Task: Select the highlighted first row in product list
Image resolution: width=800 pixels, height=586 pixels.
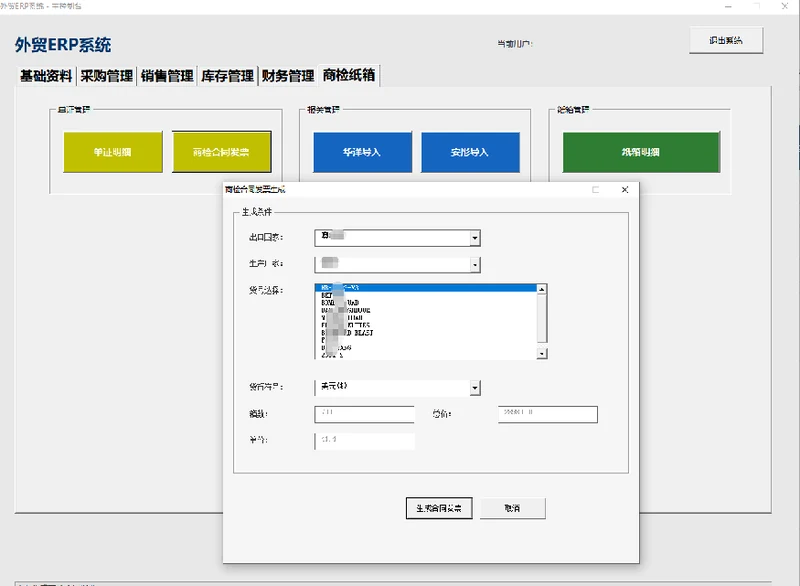Action: tap(426, 288)
